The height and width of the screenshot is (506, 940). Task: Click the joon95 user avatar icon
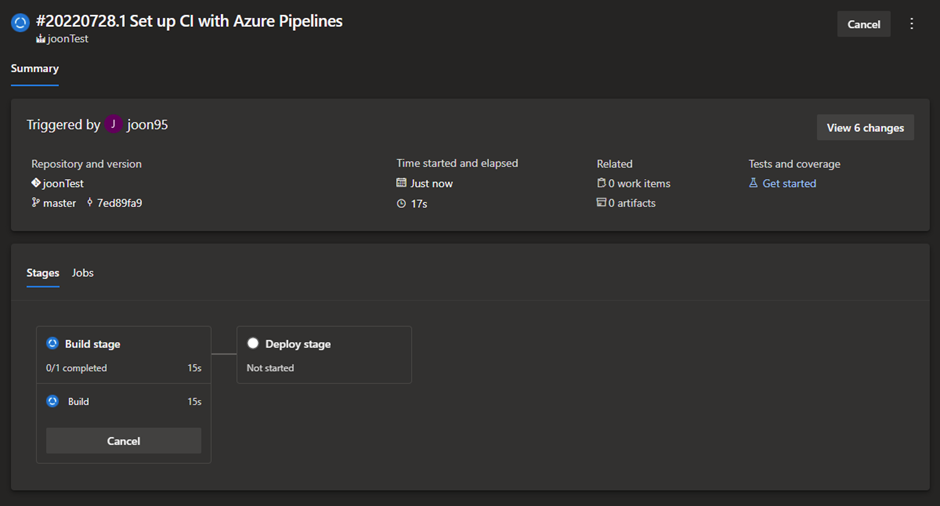click(x=113, y=125)
